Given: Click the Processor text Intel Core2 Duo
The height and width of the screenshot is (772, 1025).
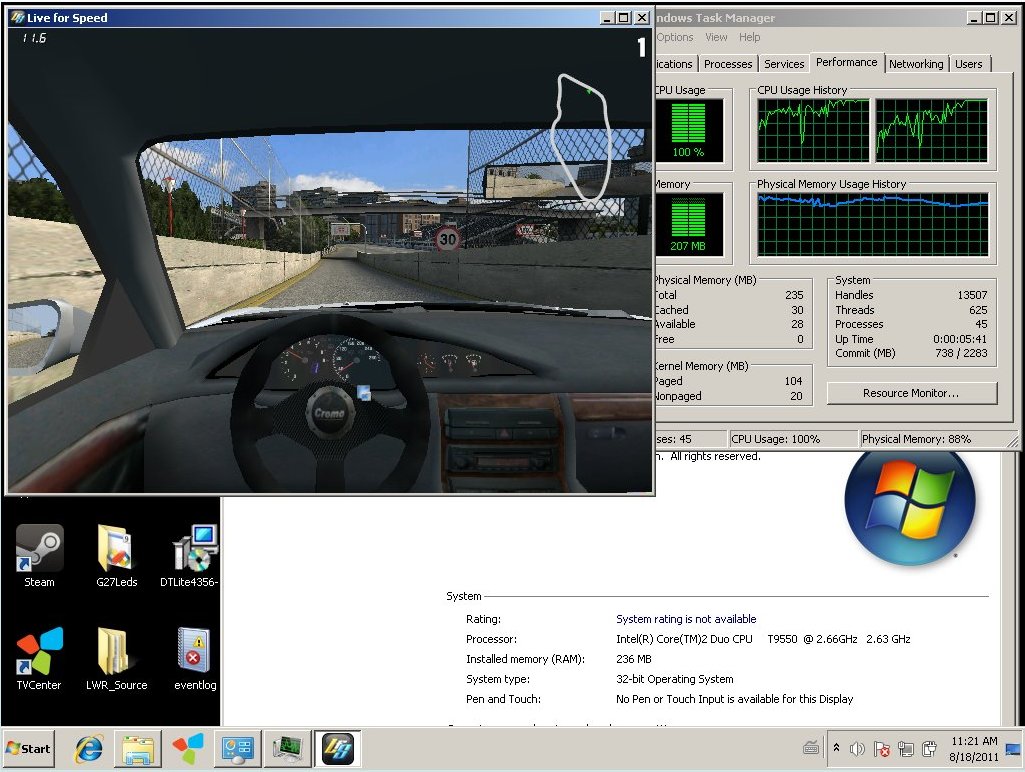Looking at the screenshot, I should tap(763, 639).
